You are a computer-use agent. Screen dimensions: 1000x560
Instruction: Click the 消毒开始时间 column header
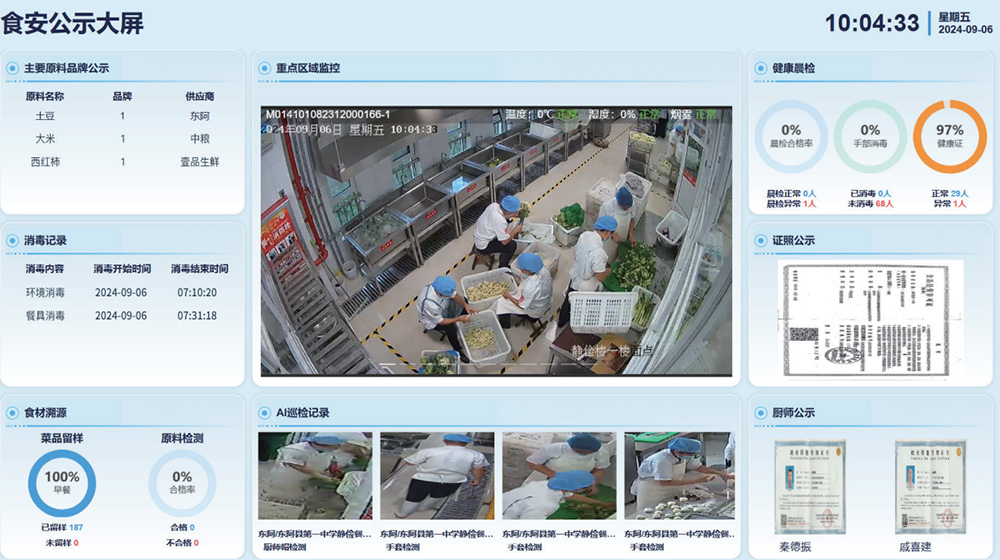(122, 269)
